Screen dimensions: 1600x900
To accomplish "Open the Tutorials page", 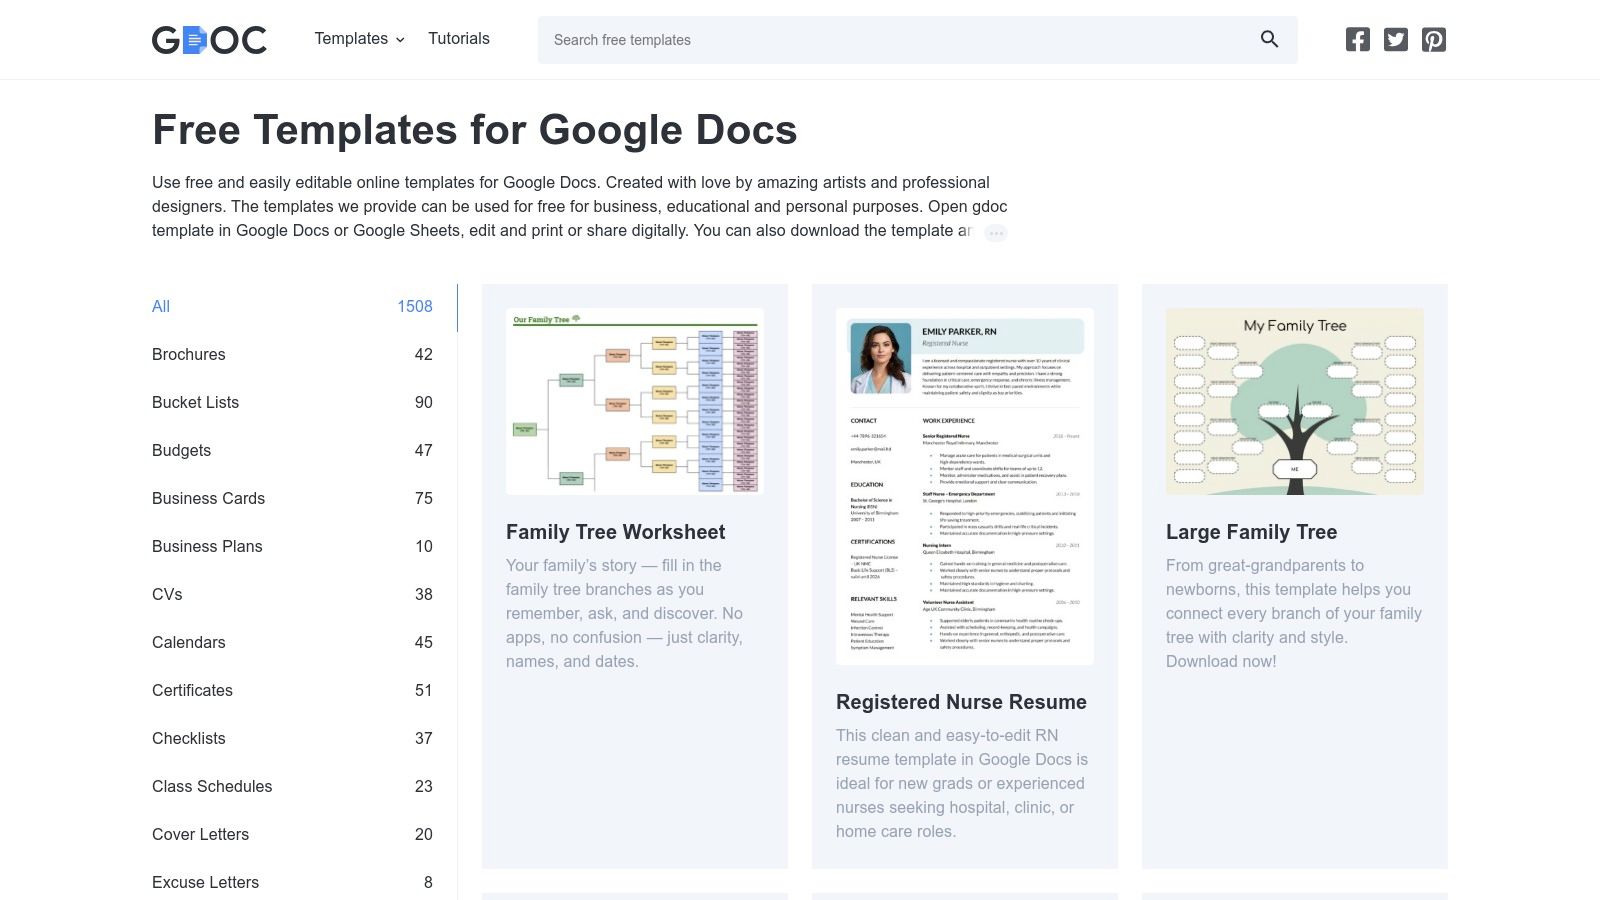I will 459,39.
